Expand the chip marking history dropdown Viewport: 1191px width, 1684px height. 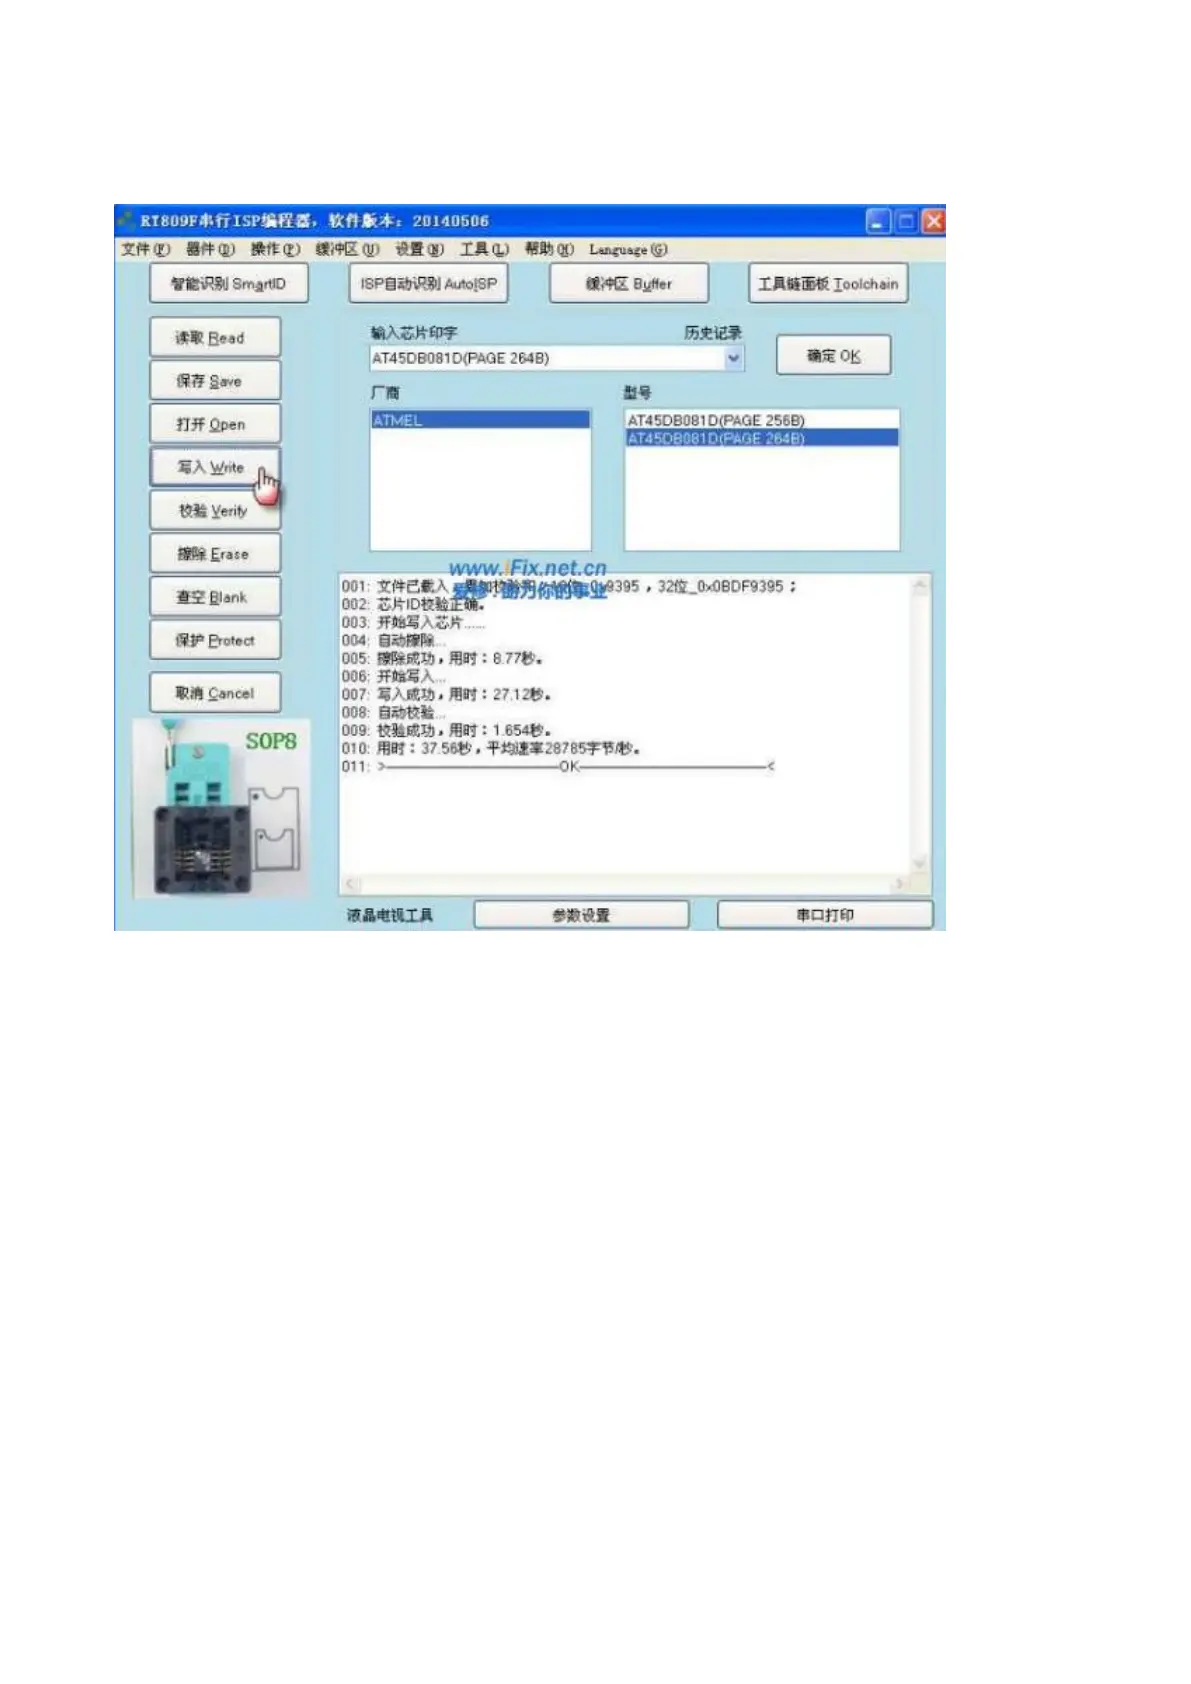click(734, 358)
